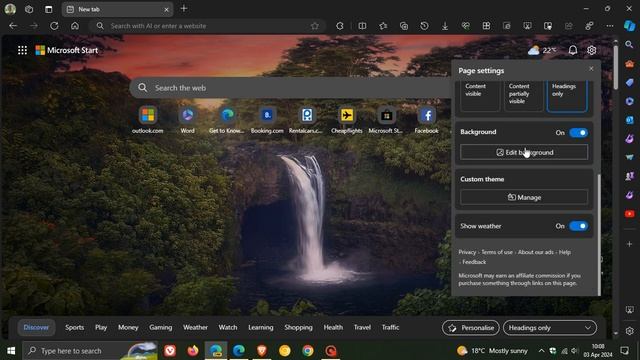Open the Privacy link
Screen dimensions: 640x360
(x=467, y=252)
